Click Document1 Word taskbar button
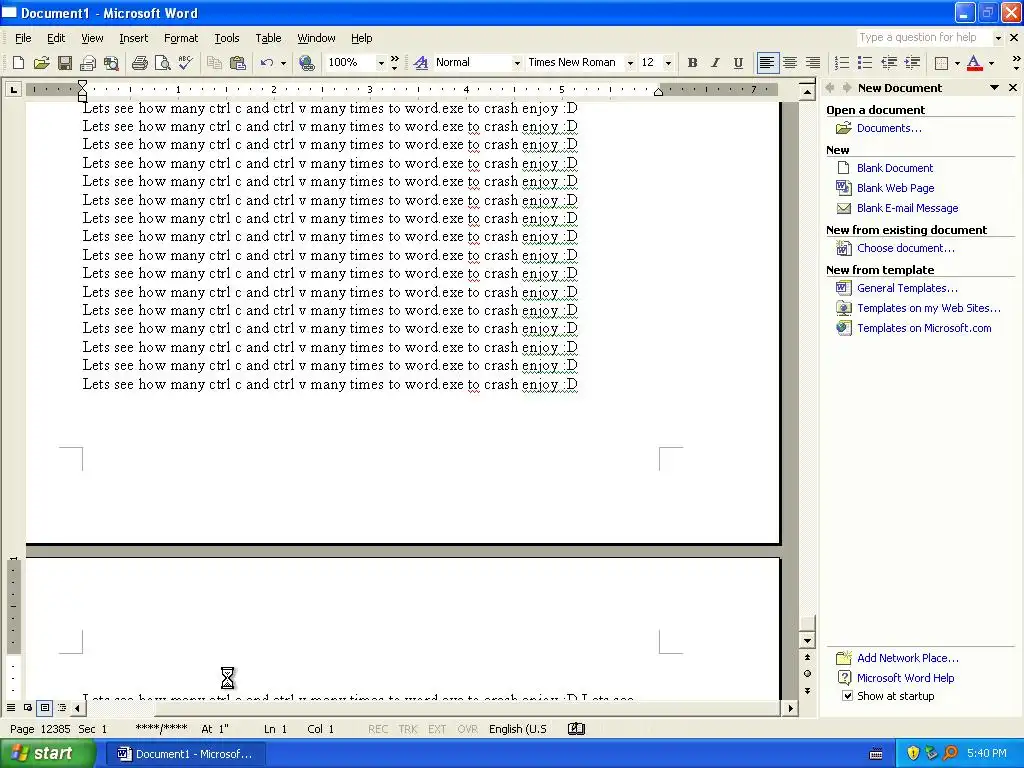Image resolution: width=1024 pixels, height=768 pixels. (185, 754)
